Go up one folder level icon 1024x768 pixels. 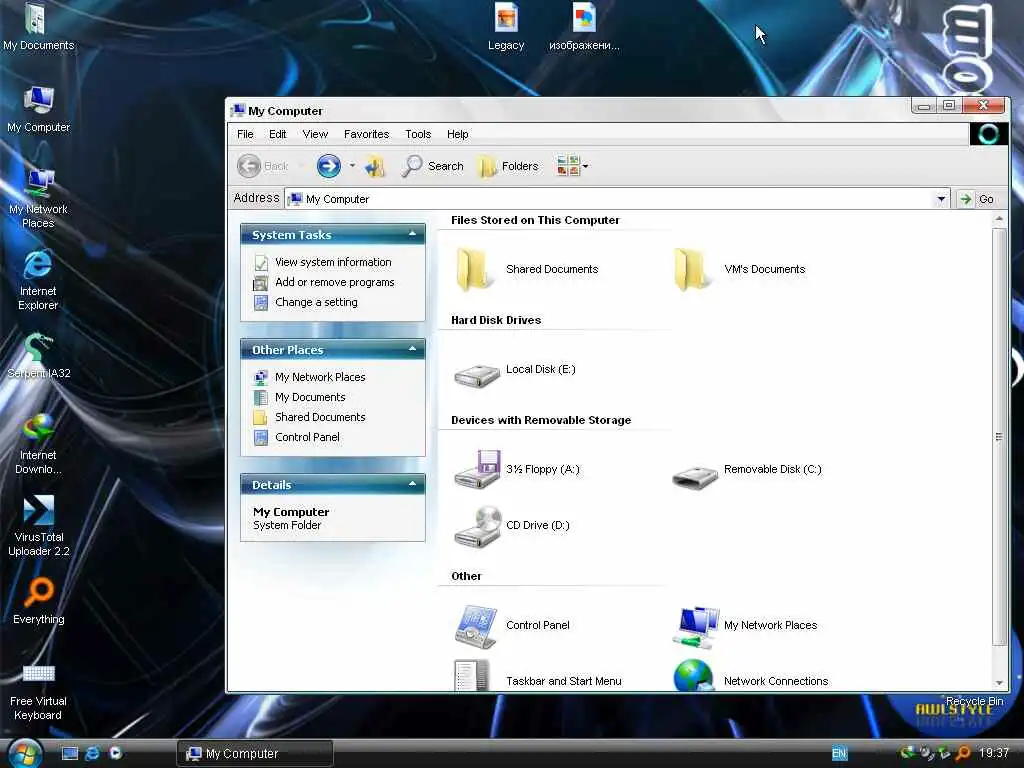pyautogui.click(x=375, y=166)
